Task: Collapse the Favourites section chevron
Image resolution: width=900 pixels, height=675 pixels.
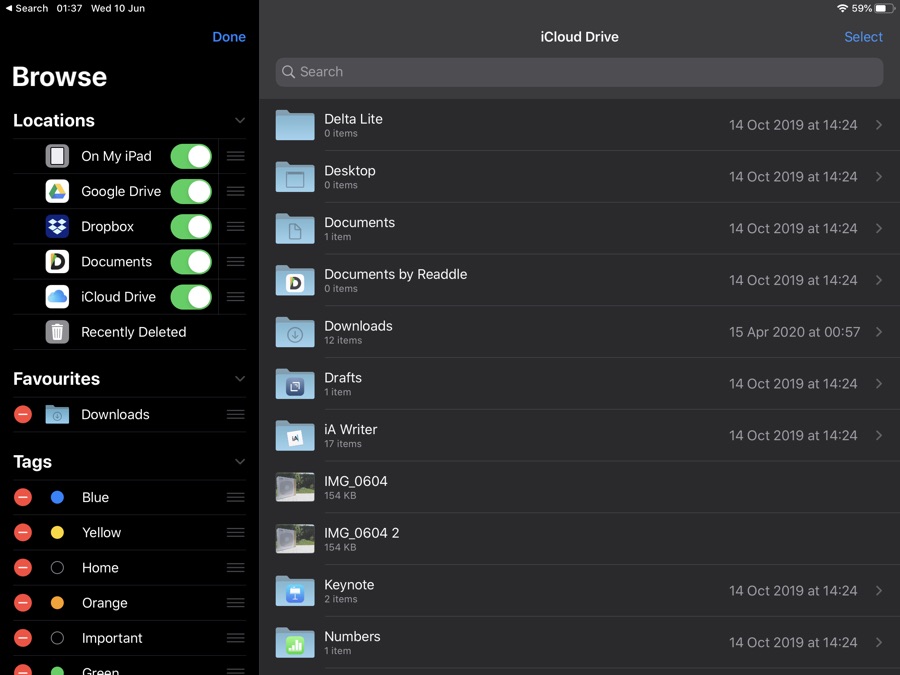Action: [x=240, y=379]
